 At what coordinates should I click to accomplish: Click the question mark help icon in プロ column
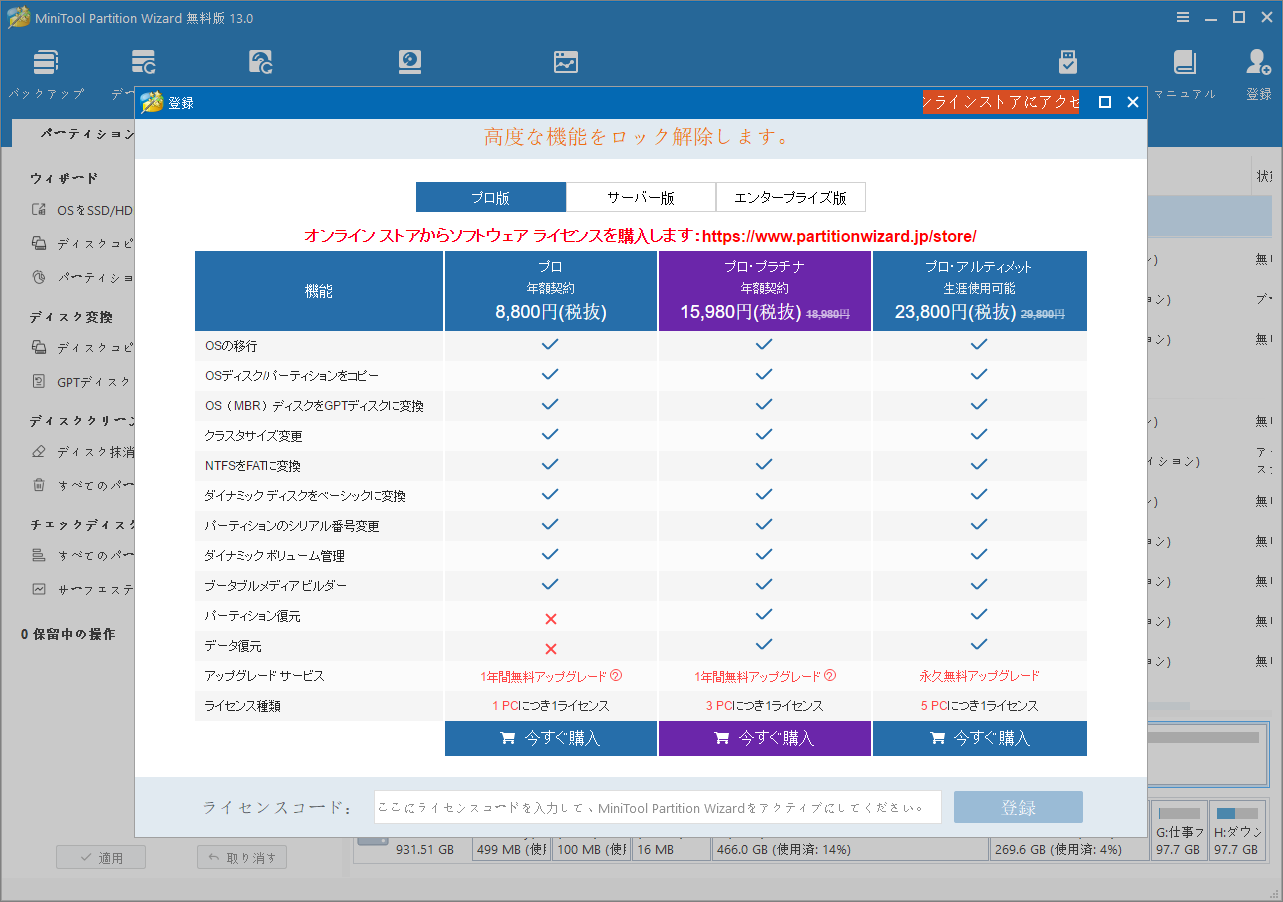click(616, 676)
